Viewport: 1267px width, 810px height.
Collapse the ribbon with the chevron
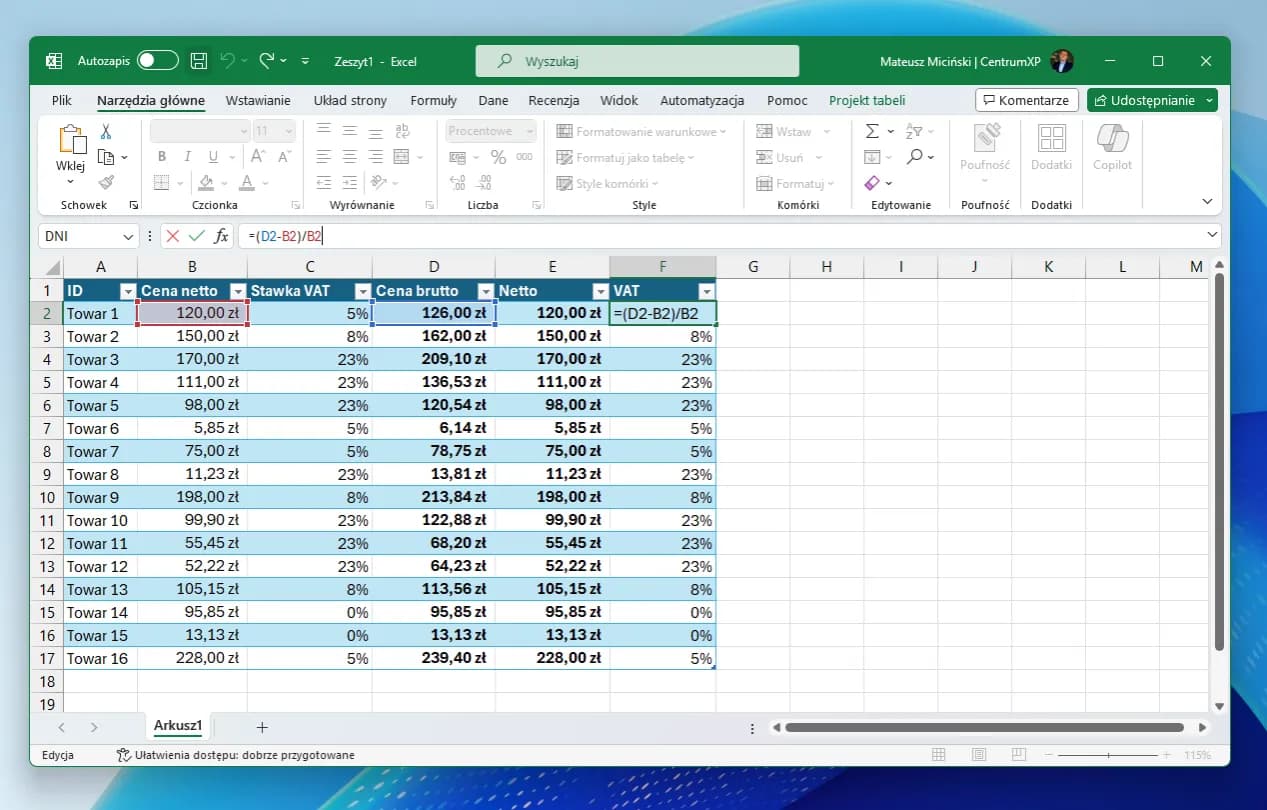tap(1207, 201)
